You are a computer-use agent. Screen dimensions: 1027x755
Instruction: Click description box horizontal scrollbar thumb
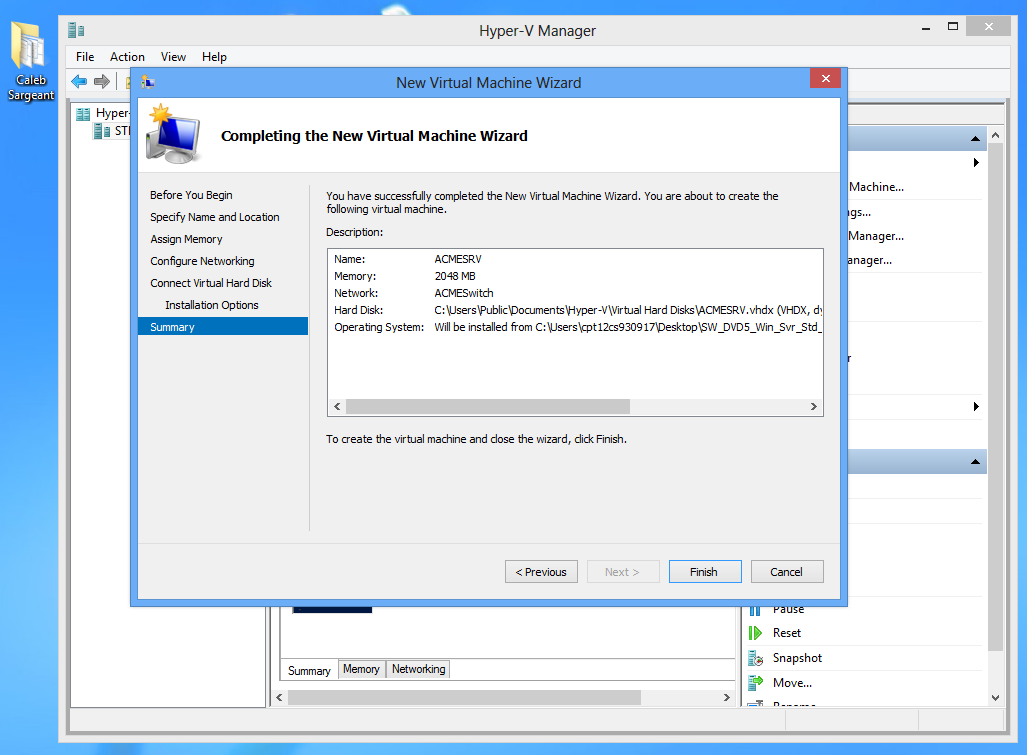[x=488, y=407]
